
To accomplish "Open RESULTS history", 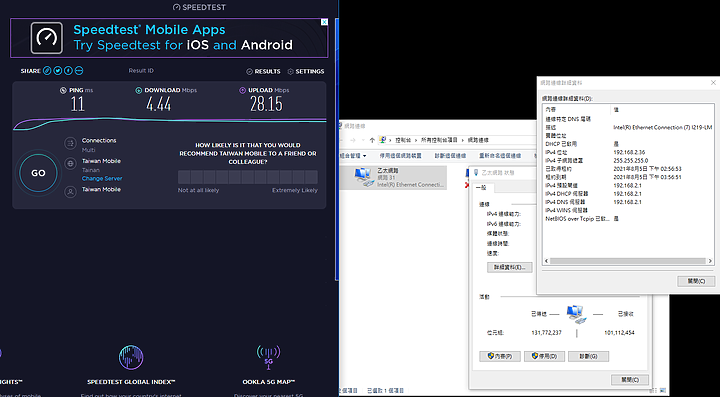I will [264, 72].
